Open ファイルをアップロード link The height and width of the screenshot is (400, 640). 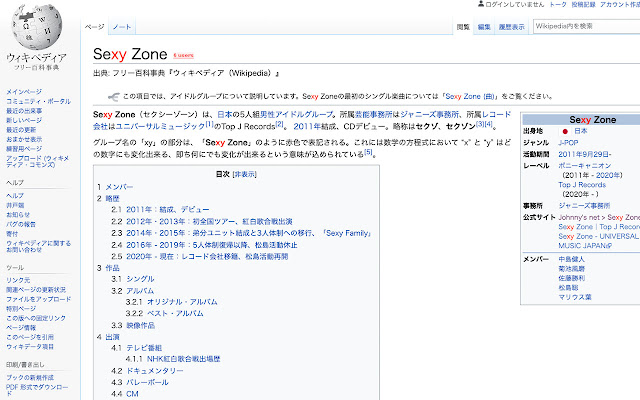(x=38, y=299)
